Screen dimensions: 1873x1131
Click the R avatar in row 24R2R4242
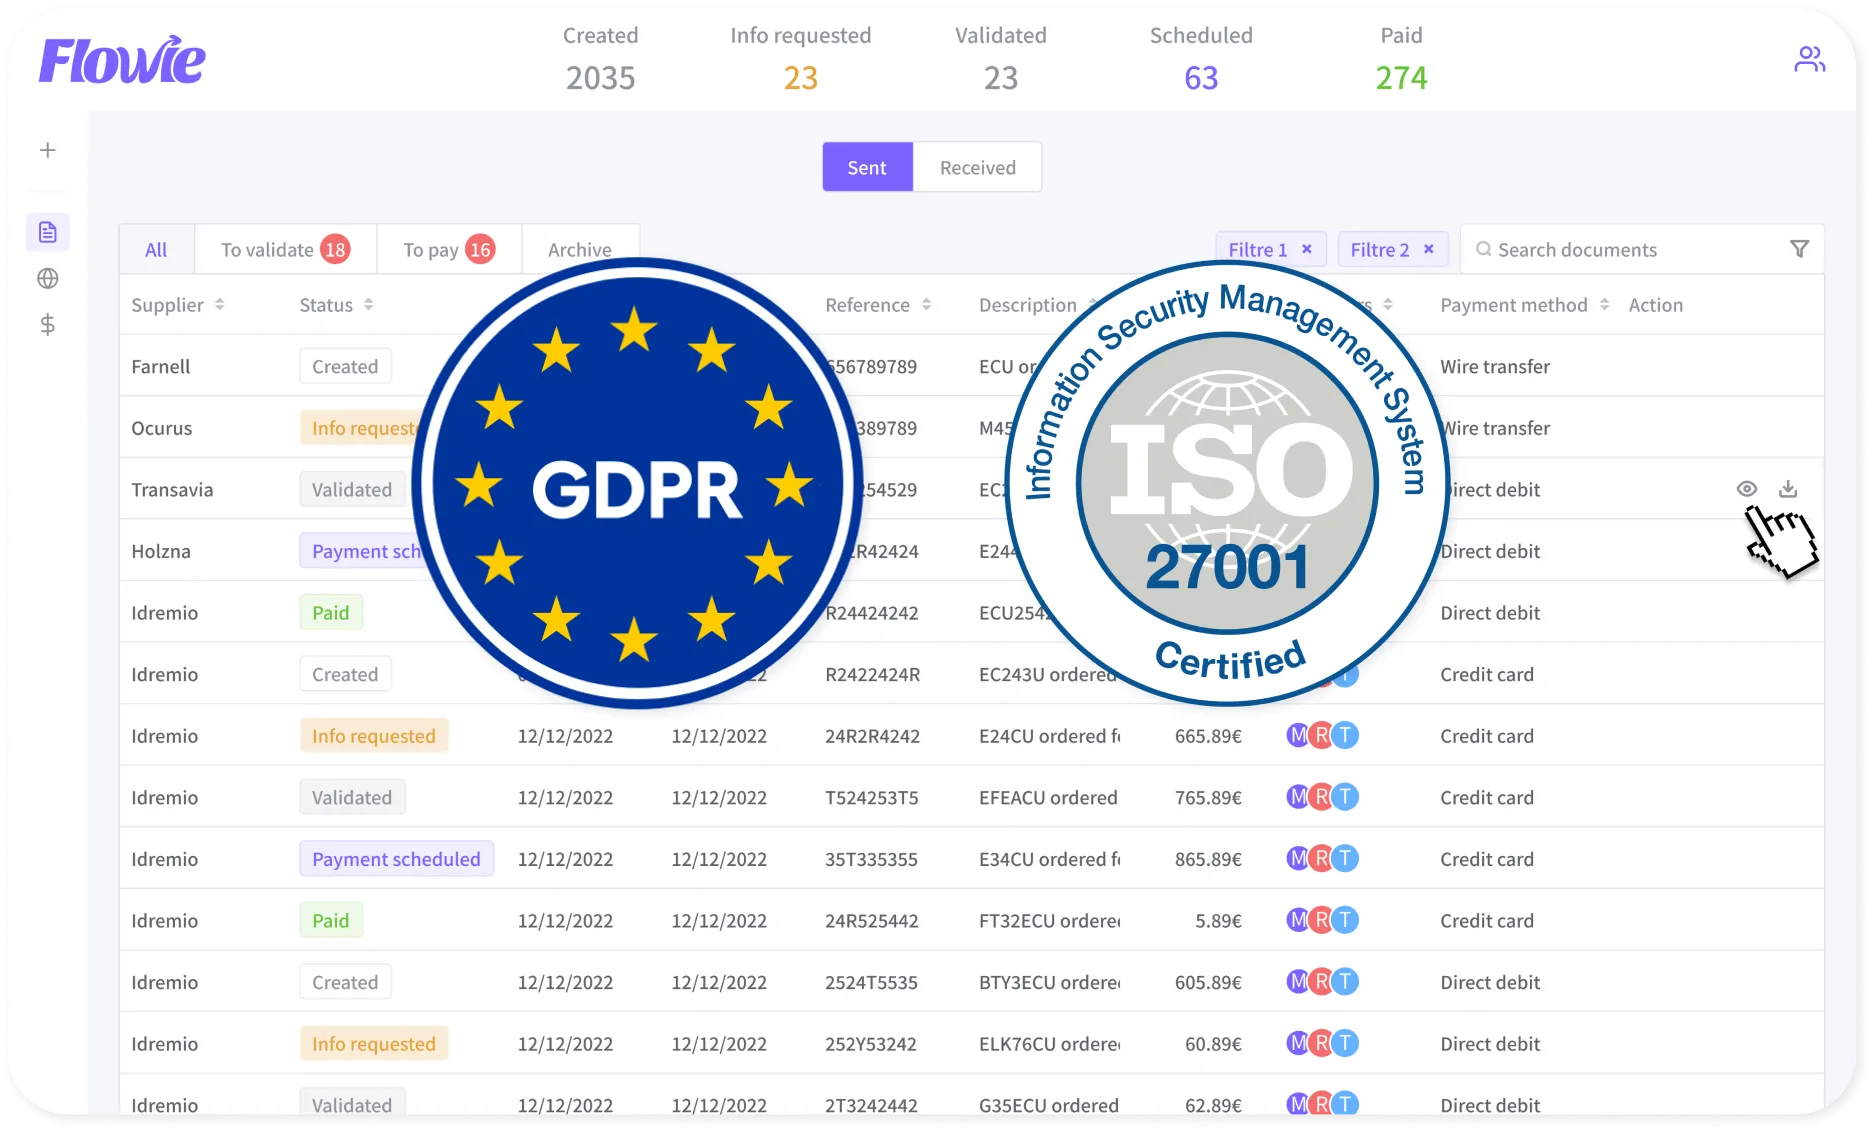coord(1322,736)
